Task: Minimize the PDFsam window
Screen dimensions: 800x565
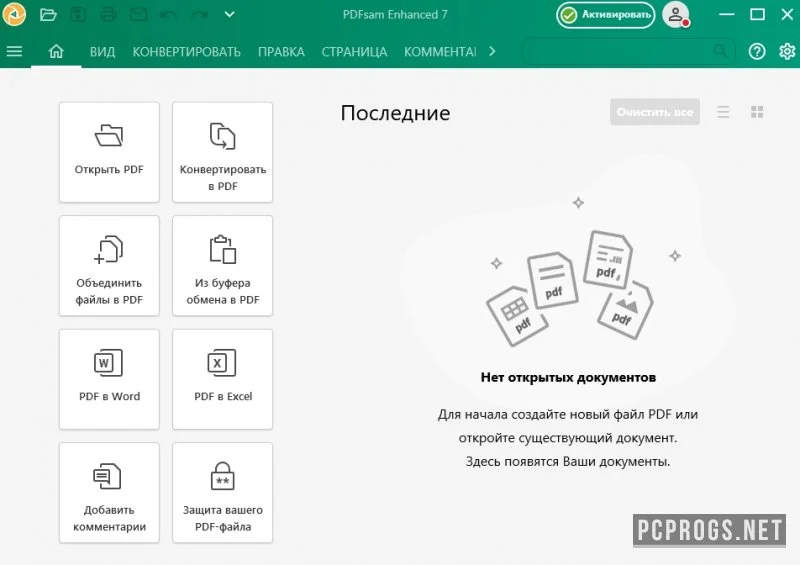Action: tap(727, 14)
